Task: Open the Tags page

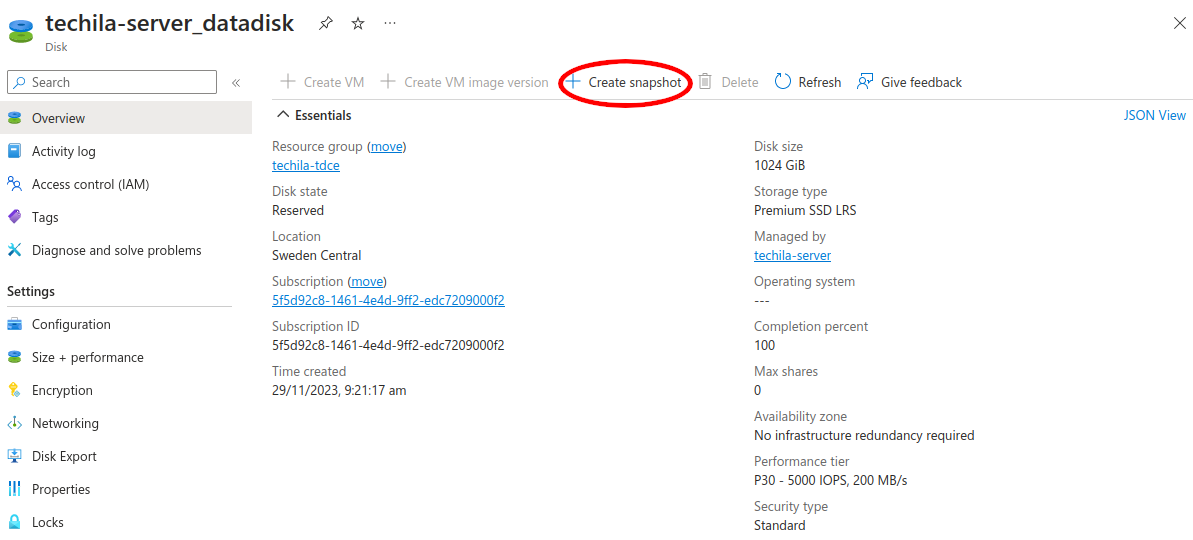Action: tap(45, 217)
